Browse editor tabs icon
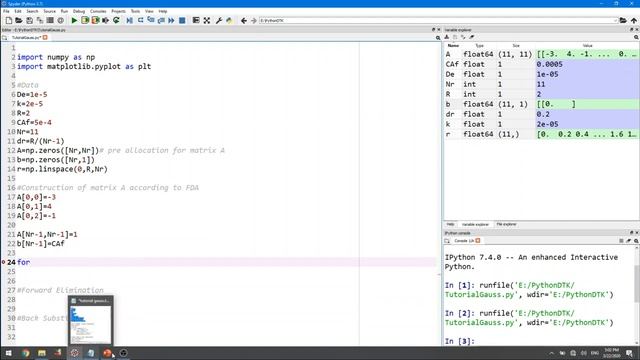The width and height of the screenshot is (640, 360). [x=4, y=38]
